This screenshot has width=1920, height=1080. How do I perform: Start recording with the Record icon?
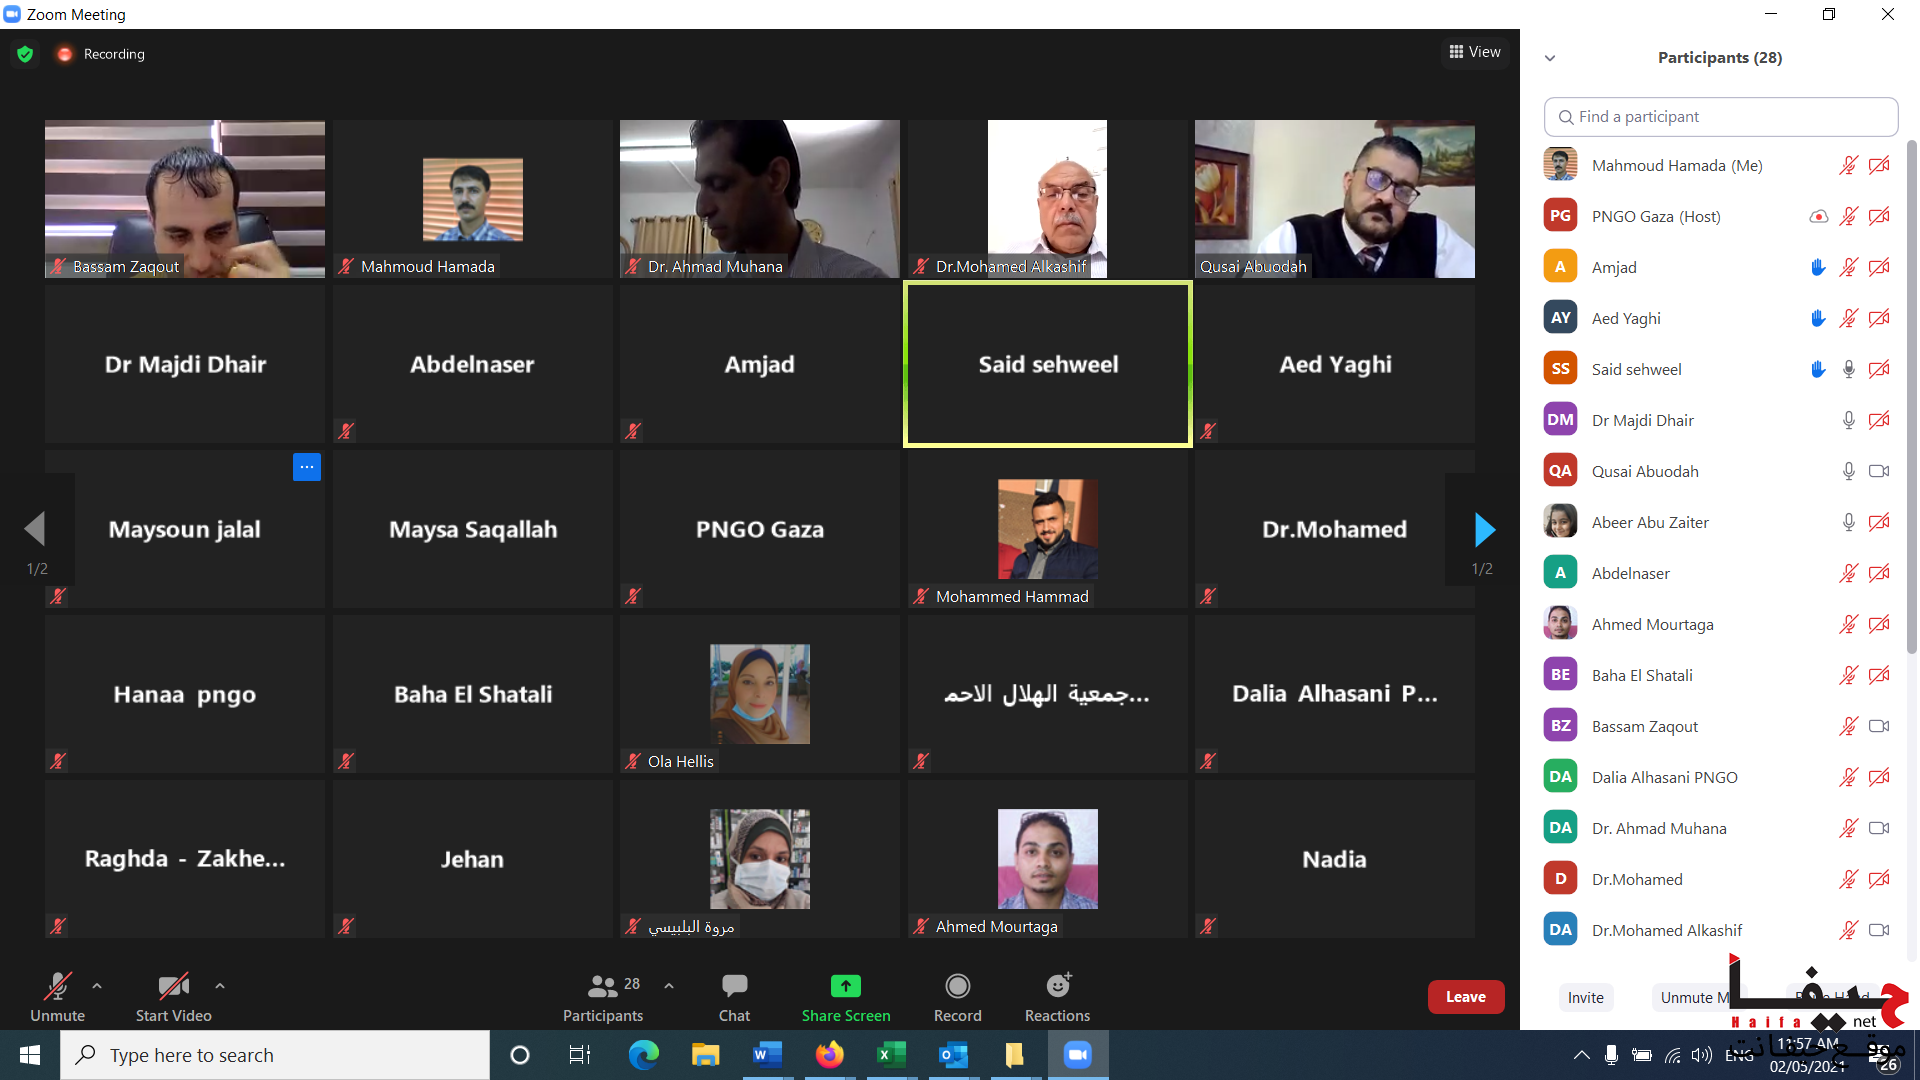pos(957,986)
